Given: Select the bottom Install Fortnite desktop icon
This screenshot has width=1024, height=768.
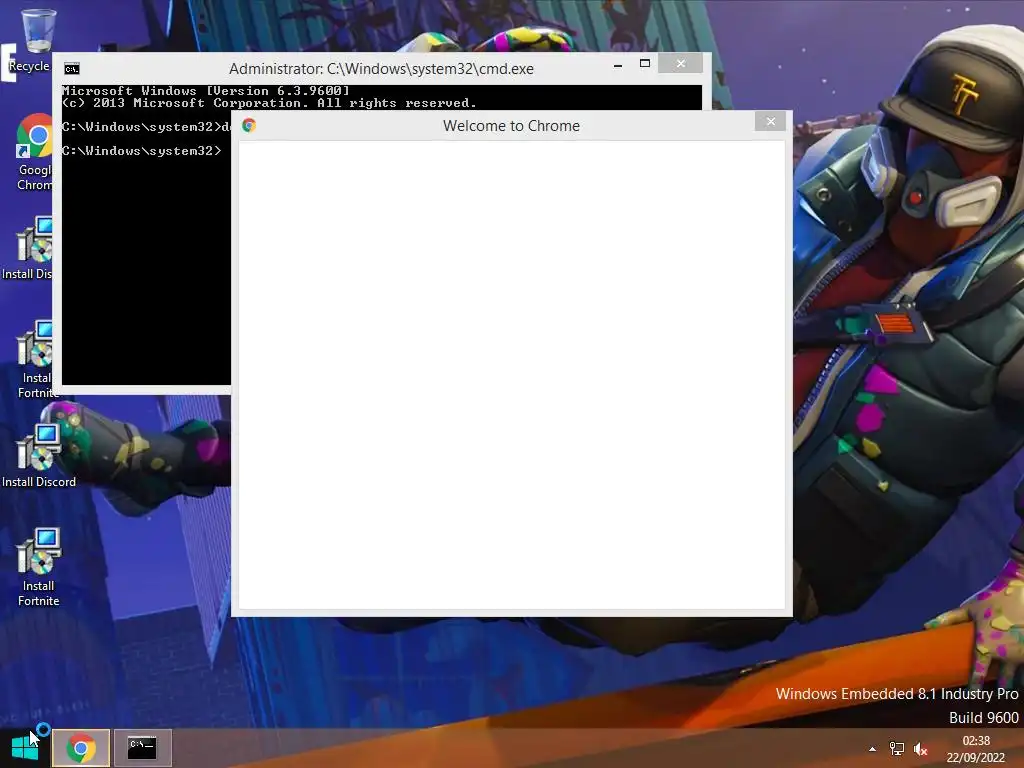Looking at the screenshot, I should pos(39,567).
